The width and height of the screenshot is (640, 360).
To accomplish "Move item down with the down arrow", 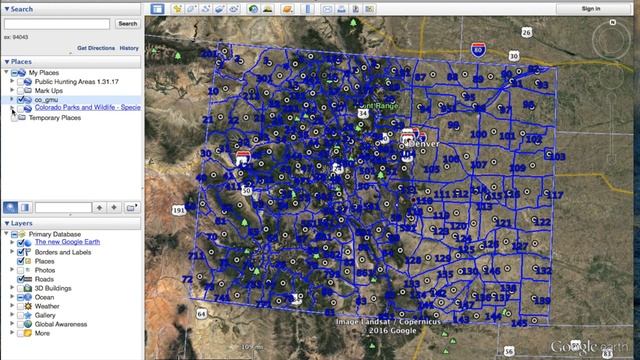I will (x=114, y=208).
